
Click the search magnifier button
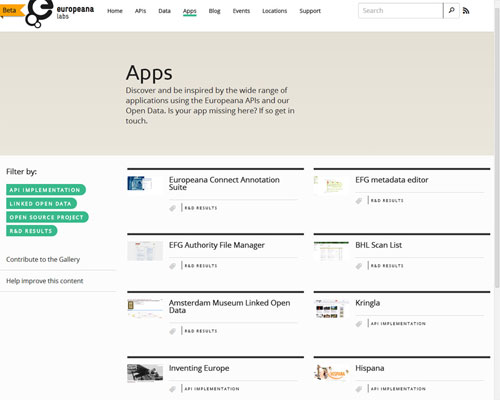coord(451,11)
